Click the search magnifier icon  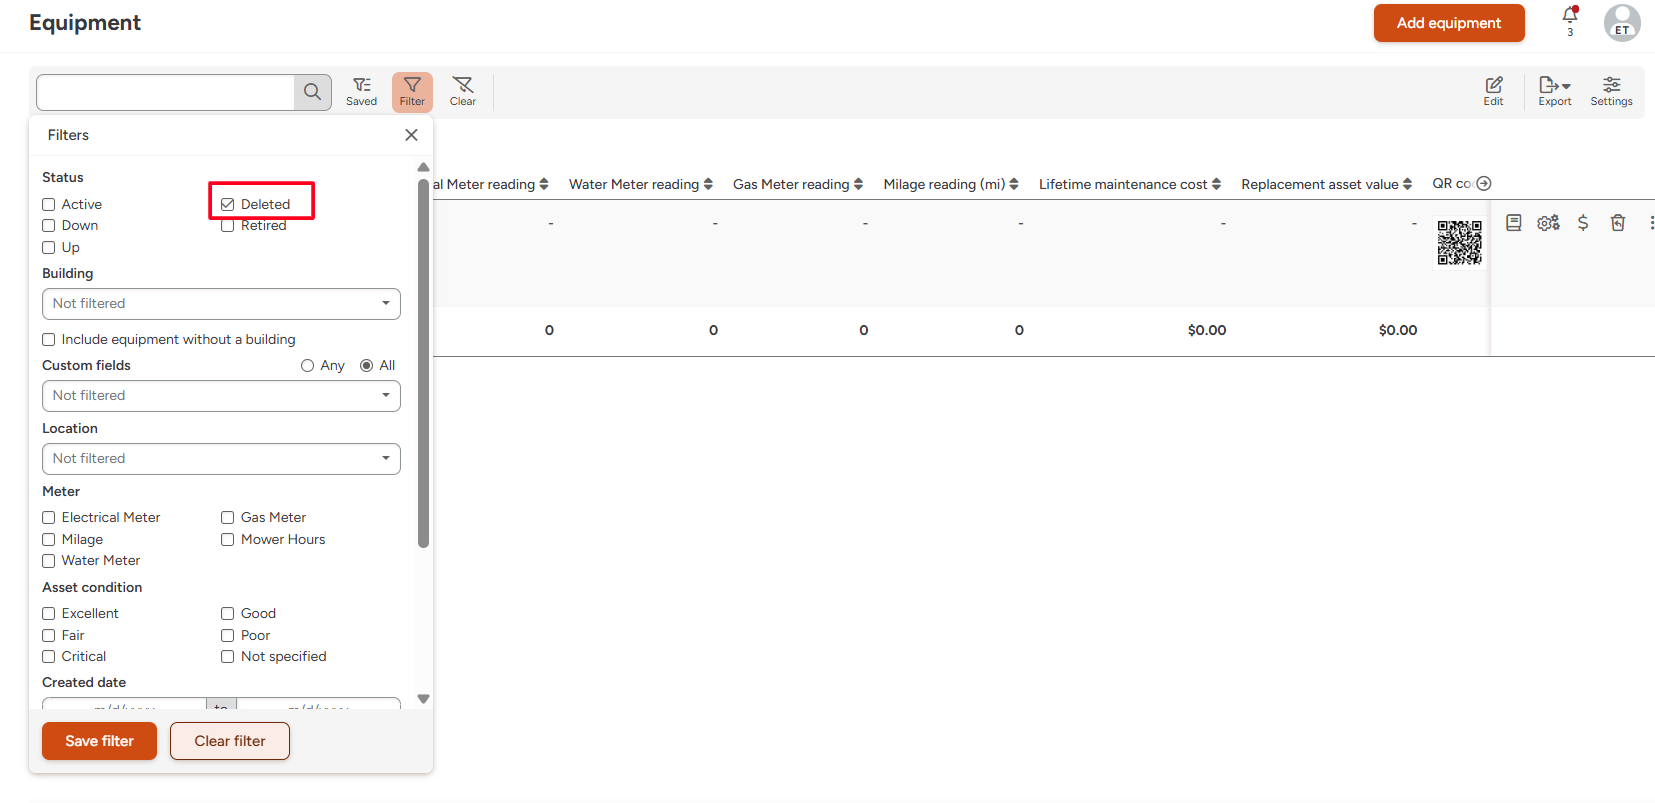coord(312,92)
